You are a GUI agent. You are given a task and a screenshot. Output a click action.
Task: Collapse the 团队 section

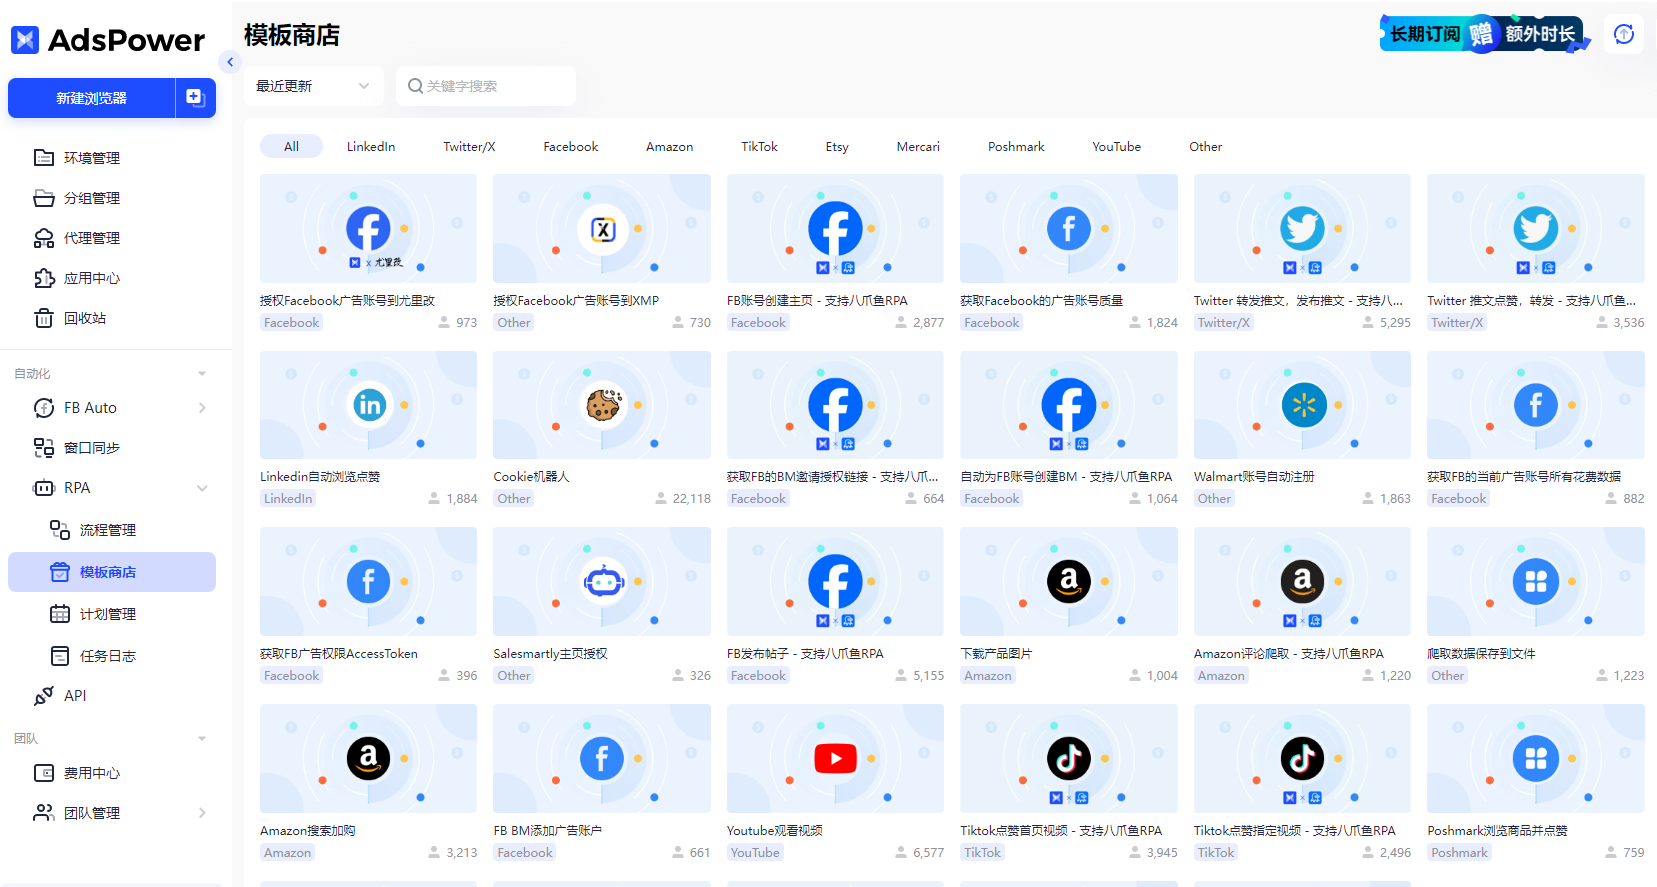(x=202, y=739)
